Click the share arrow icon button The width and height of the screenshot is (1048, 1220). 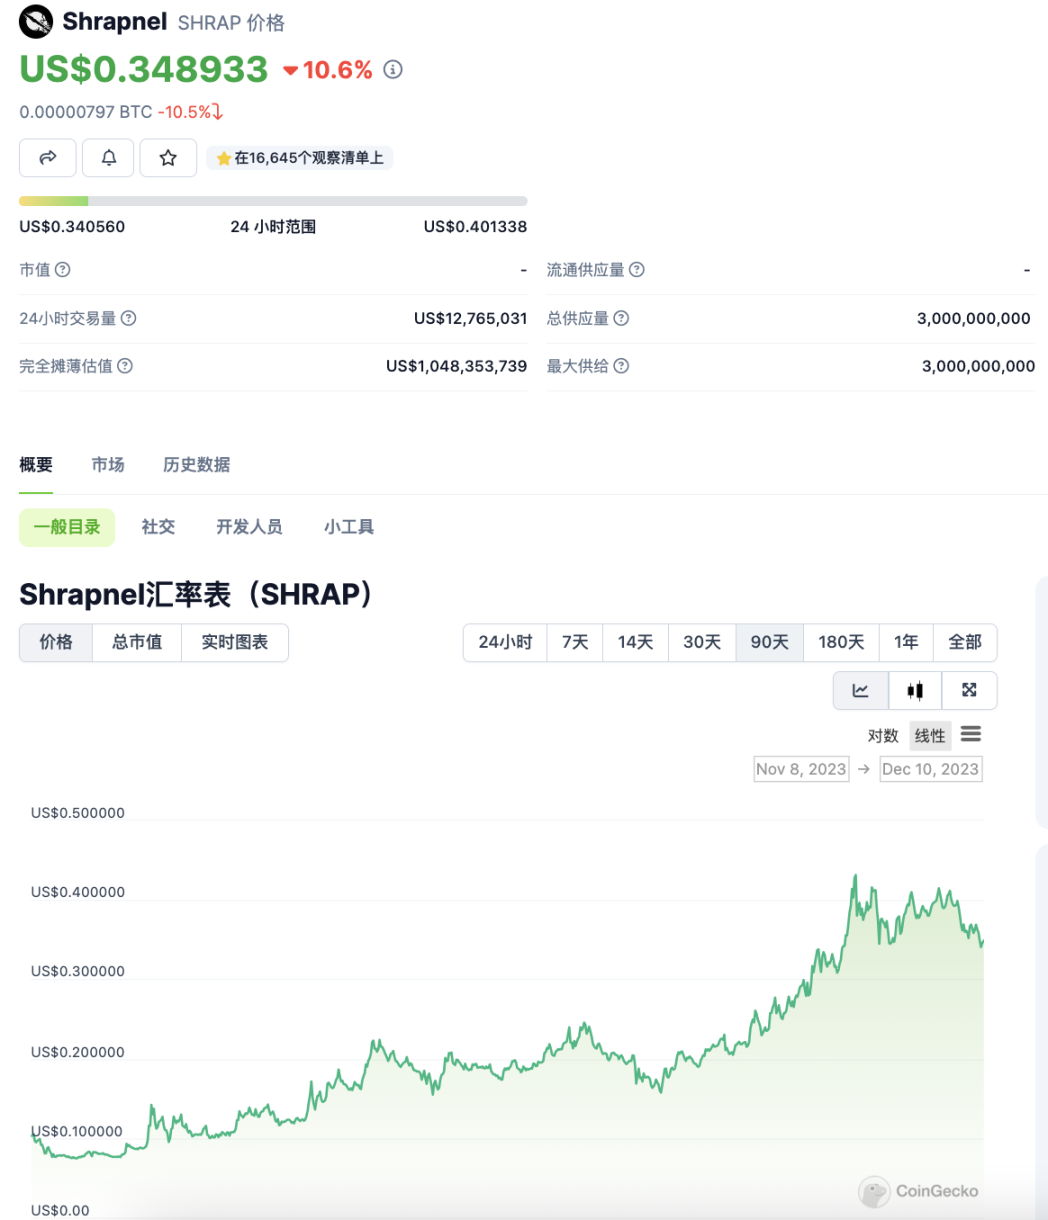(48, 157)
